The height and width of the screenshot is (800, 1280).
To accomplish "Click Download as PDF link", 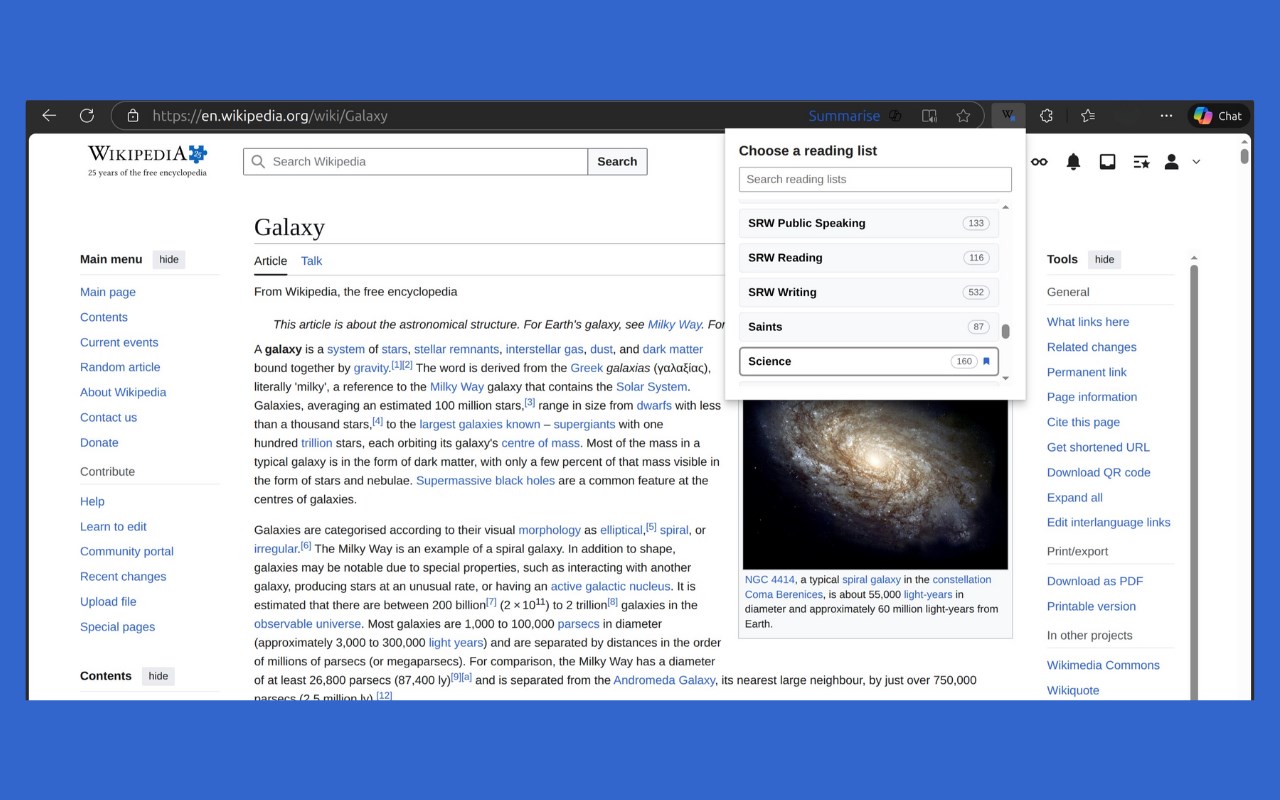I will click(x=1095, y=581).
